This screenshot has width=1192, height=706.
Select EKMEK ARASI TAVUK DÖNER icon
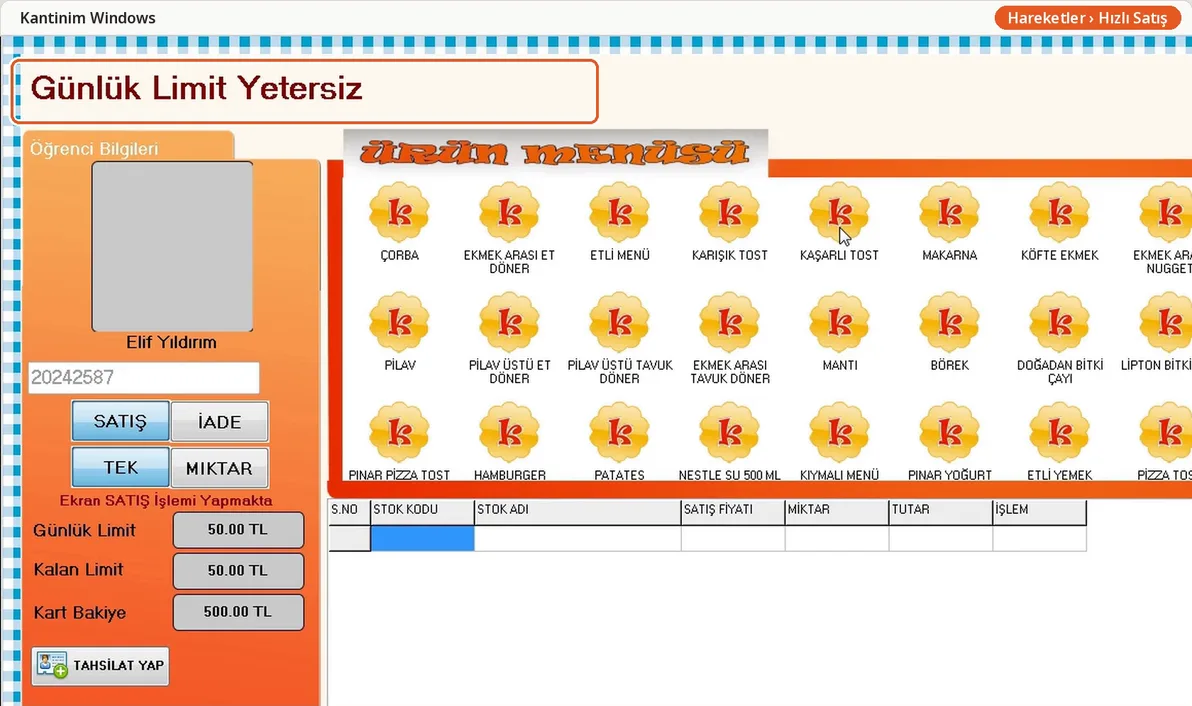pos(730,322)
